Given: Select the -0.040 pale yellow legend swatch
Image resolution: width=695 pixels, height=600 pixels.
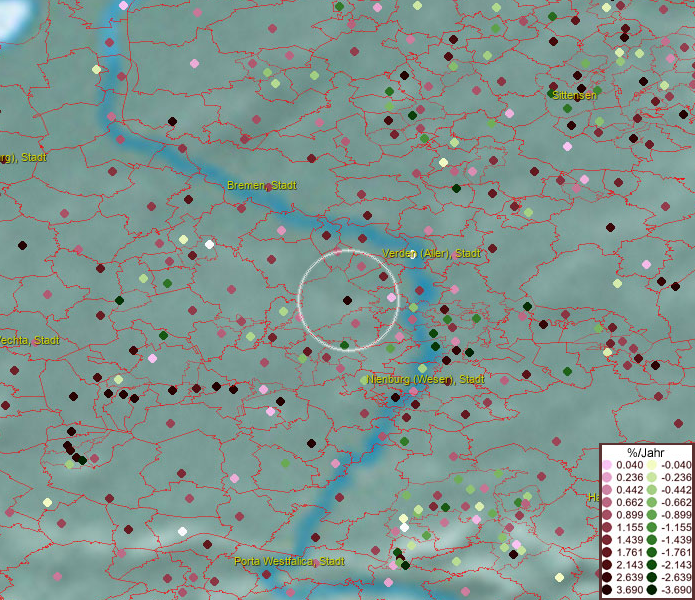Looking at the screenshot, I should (x=652, y=465).
